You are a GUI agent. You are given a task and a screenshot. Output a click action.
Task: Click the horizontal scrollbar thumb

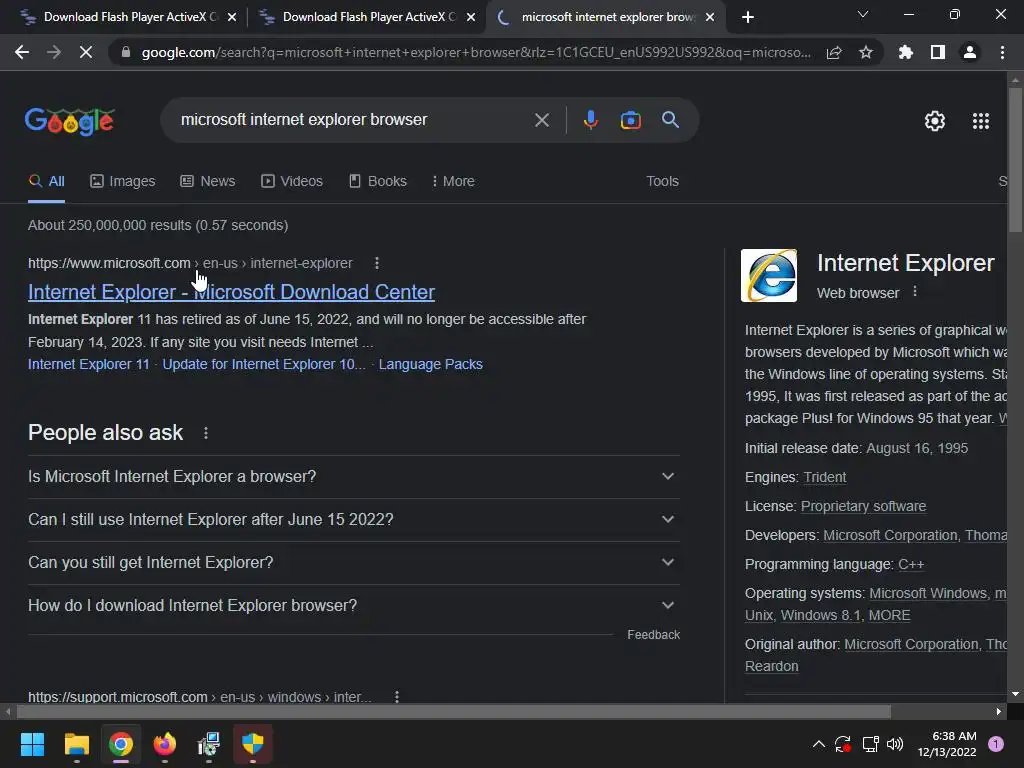454,711
